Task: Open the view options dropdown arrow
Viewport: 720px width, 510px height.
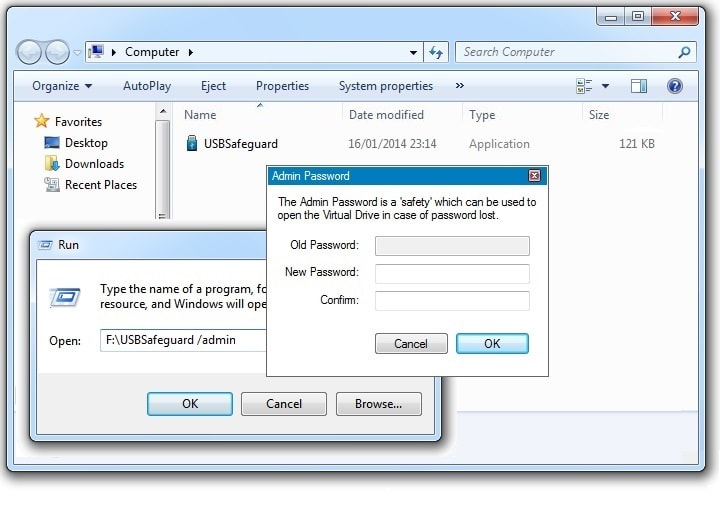Action: pyautogui.click(x=606, y=86)
